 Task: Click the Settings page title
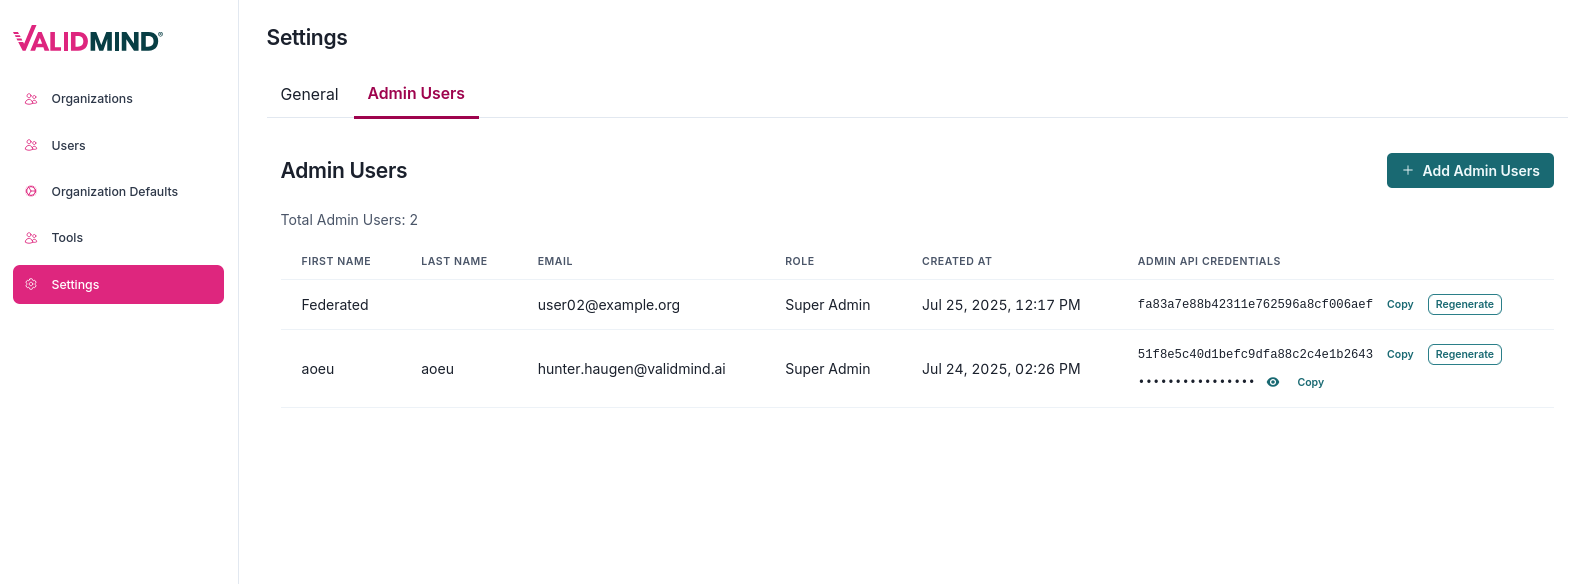point(307,38)
